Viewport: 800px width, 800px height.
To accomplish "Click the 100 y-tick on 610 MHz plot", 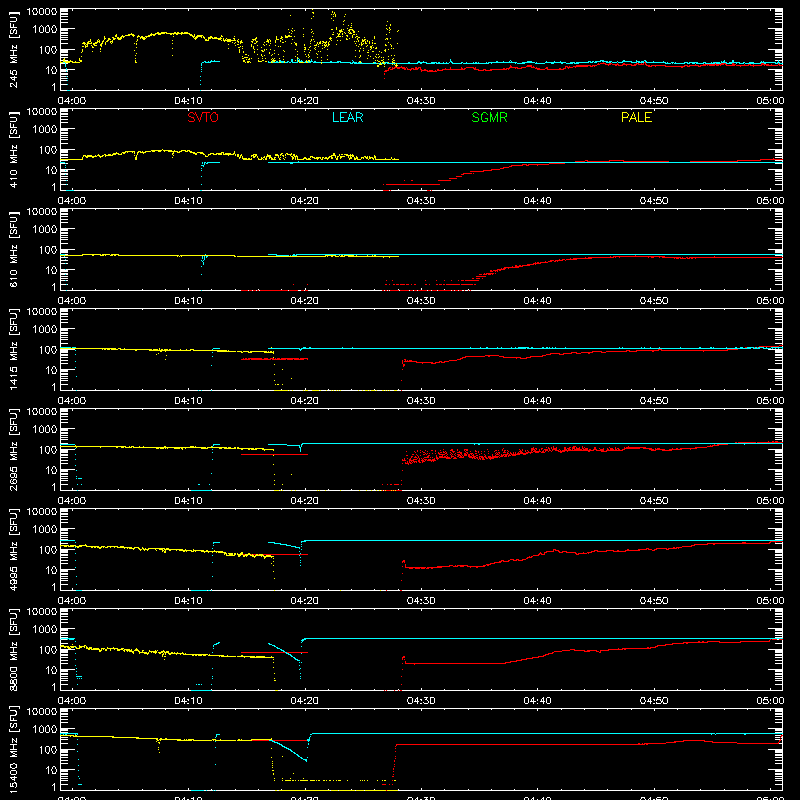I will coord(48,250).
